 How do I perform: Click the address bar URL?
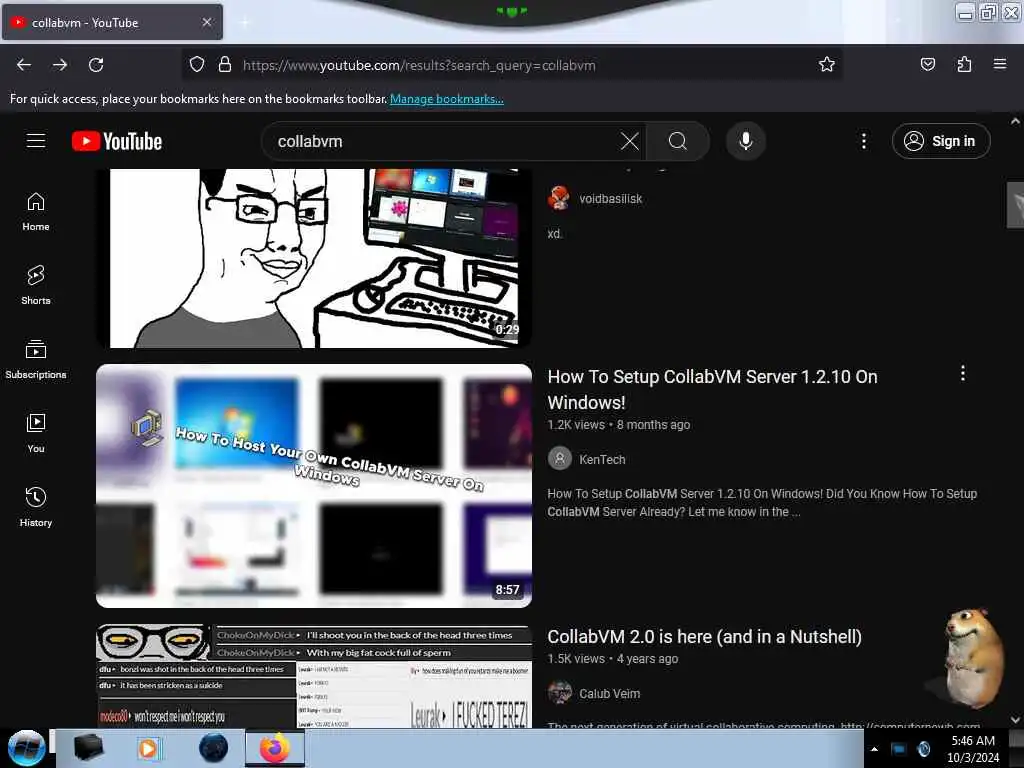click(419, 65)
